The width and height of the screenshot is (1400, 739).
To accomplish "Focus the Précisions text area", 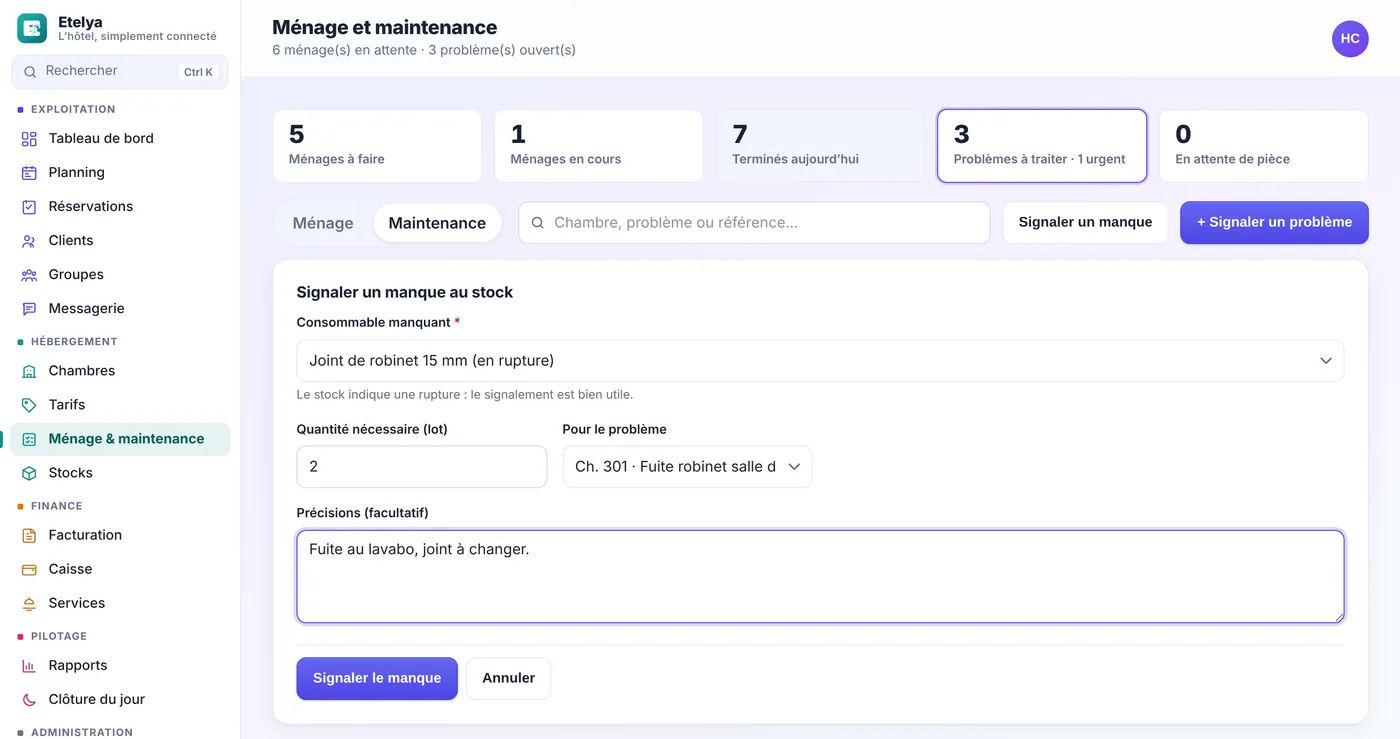I will 820,577.
